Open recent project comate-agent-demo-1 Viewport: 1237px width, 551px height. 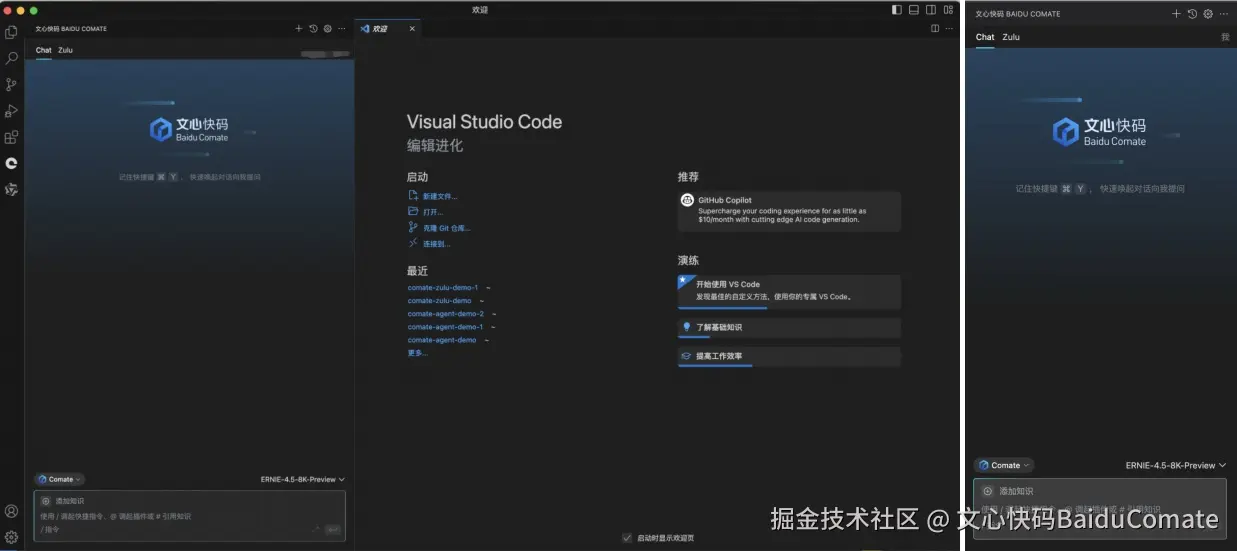(x=445, y=327)
